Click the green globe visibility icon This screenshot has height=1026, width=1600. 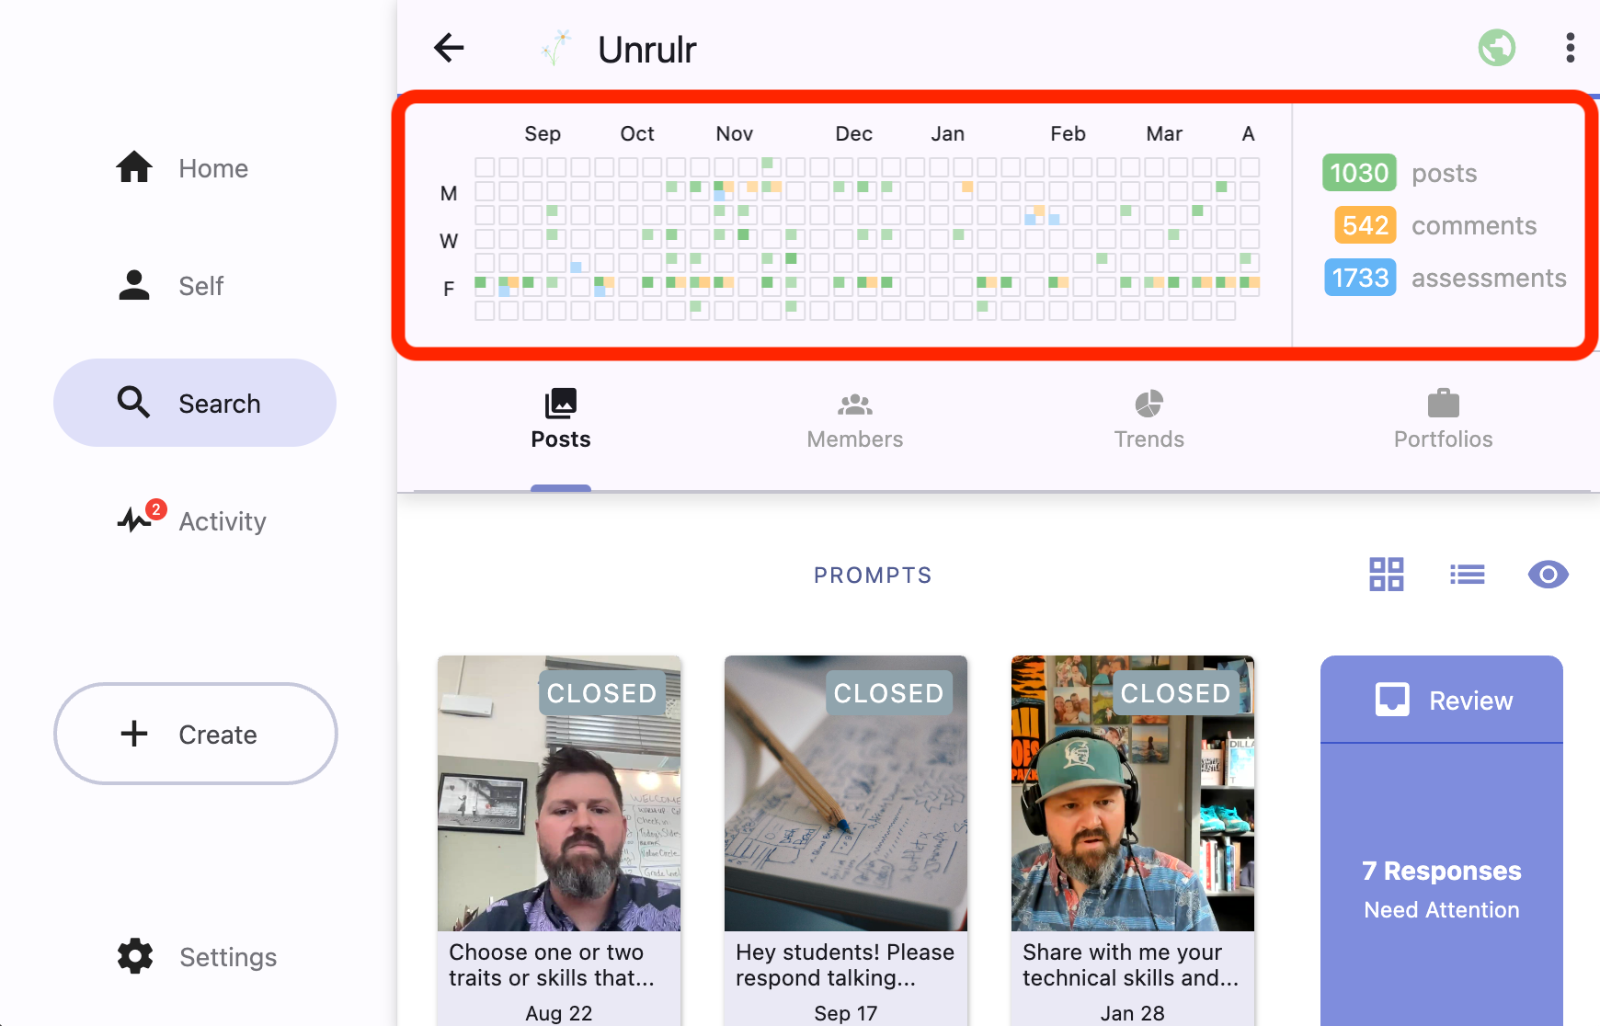pos(1497,47)
